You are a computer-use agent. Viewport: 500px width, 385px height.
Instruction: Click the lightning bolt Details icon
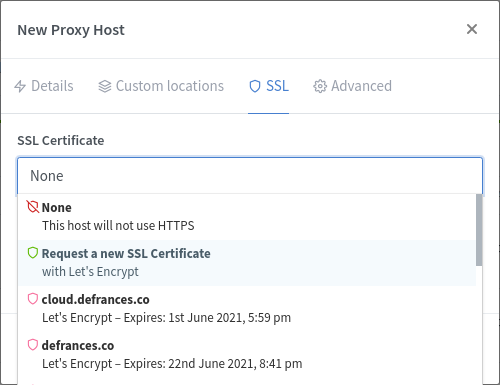click(x=20, y=86)
